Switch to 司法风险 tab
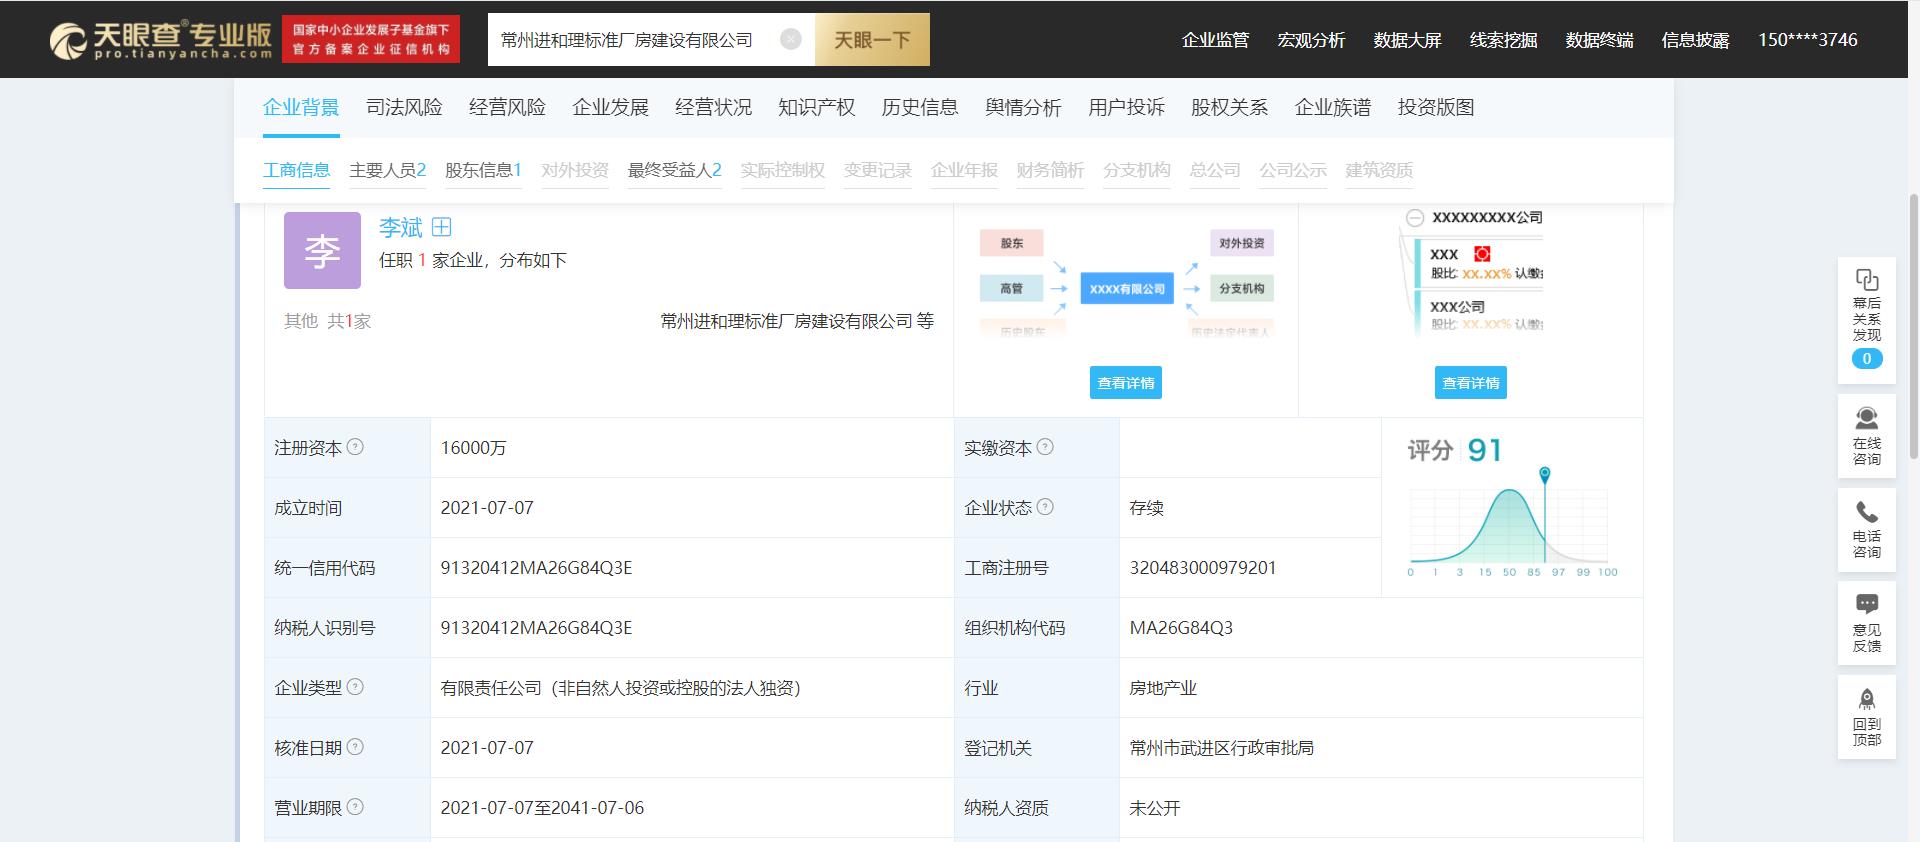The image size is (1920, 842). click(404, 108)
